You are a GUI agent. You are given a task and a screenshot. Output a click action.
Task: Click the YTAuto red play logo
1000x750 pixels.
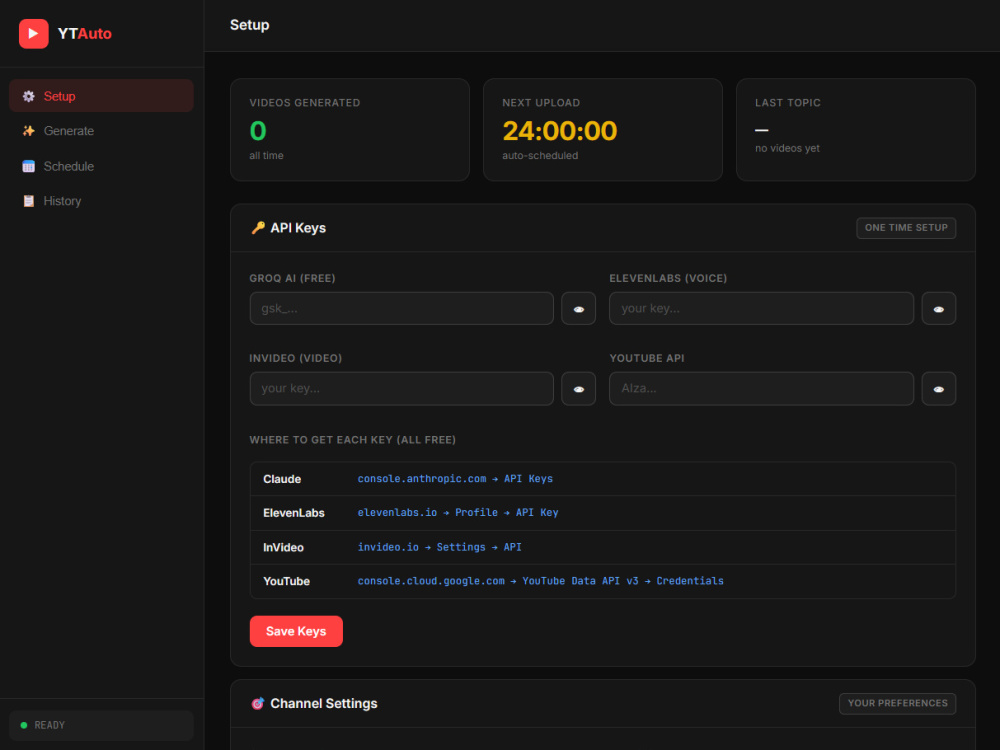34,34
